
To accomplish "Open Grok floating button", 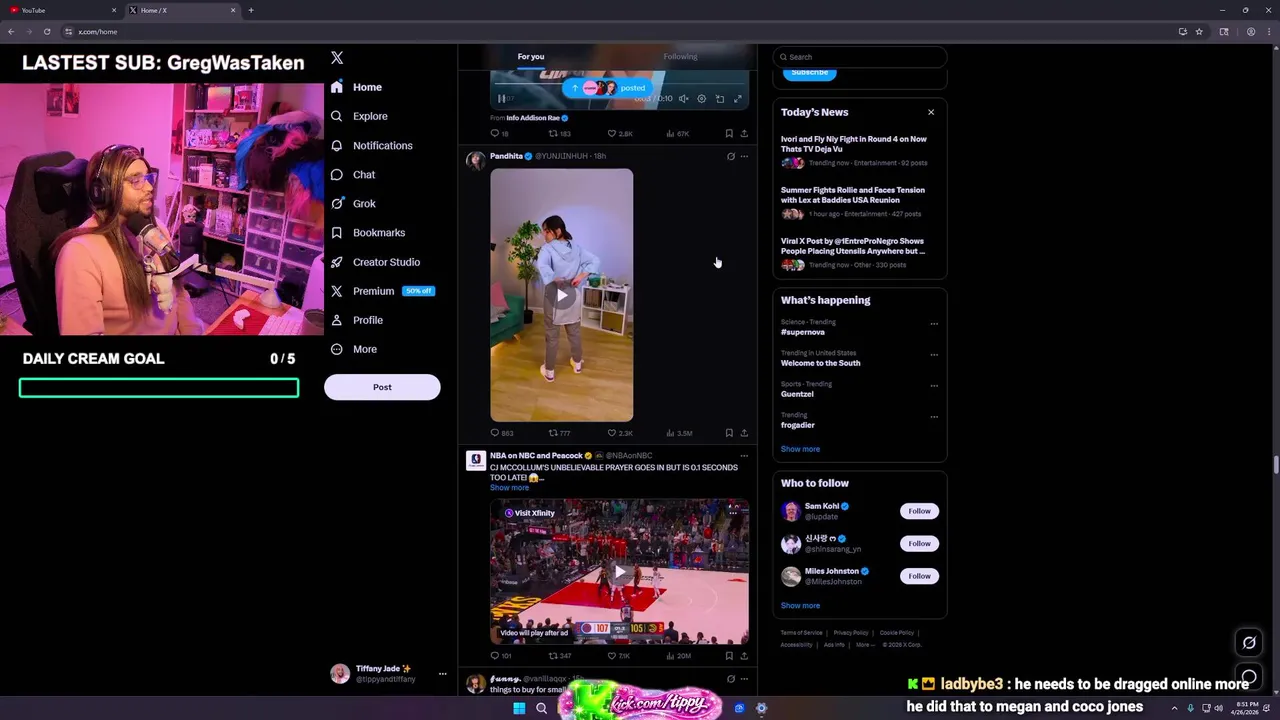I will coord(1249,643).
